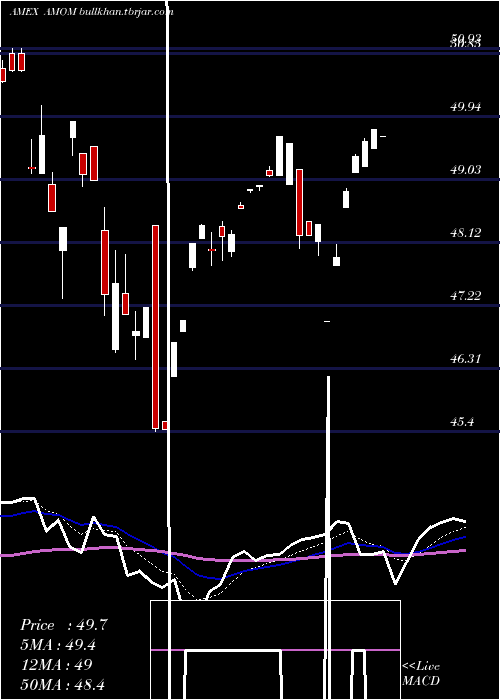Click the last white candlestick near 49.7
Screen dimensions: 500x700
click(383, 136)
